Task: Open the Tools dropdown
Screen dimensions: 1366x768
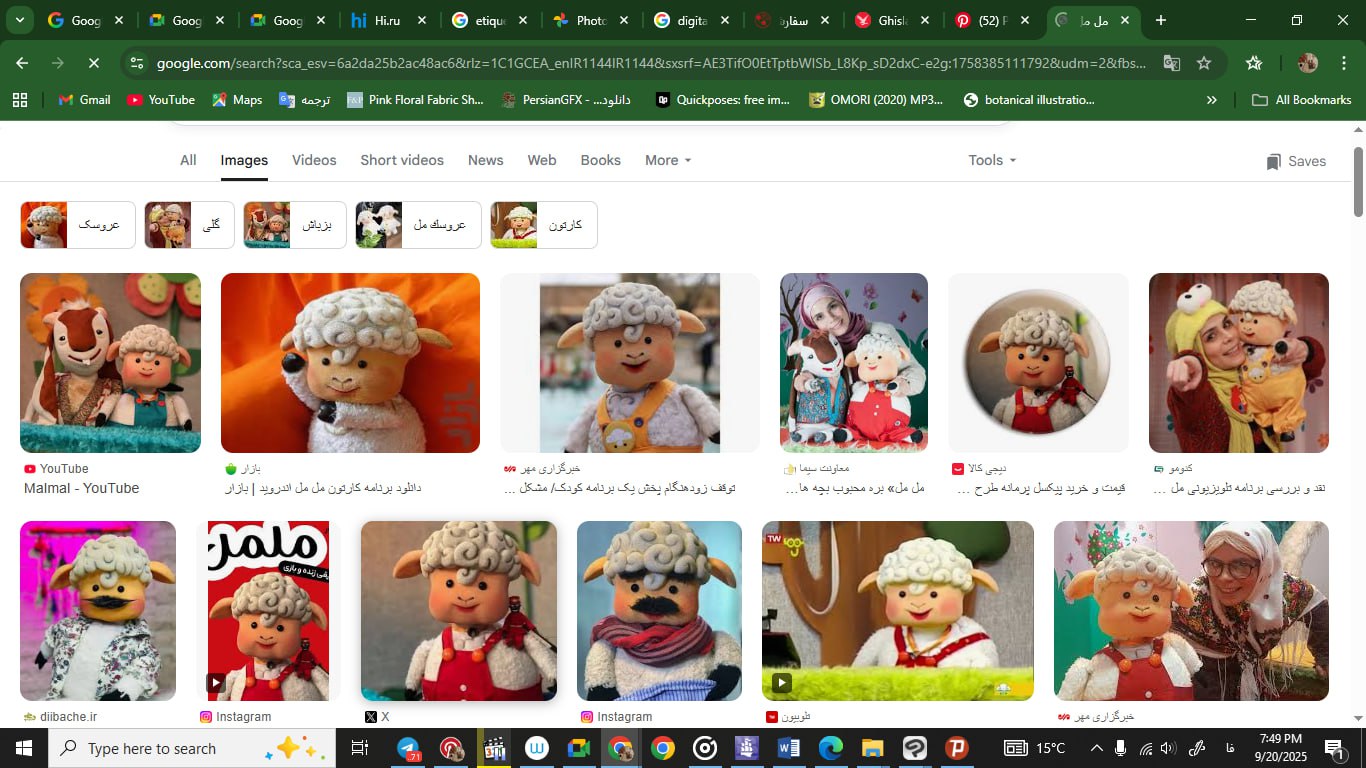Action: click(992, 160)
